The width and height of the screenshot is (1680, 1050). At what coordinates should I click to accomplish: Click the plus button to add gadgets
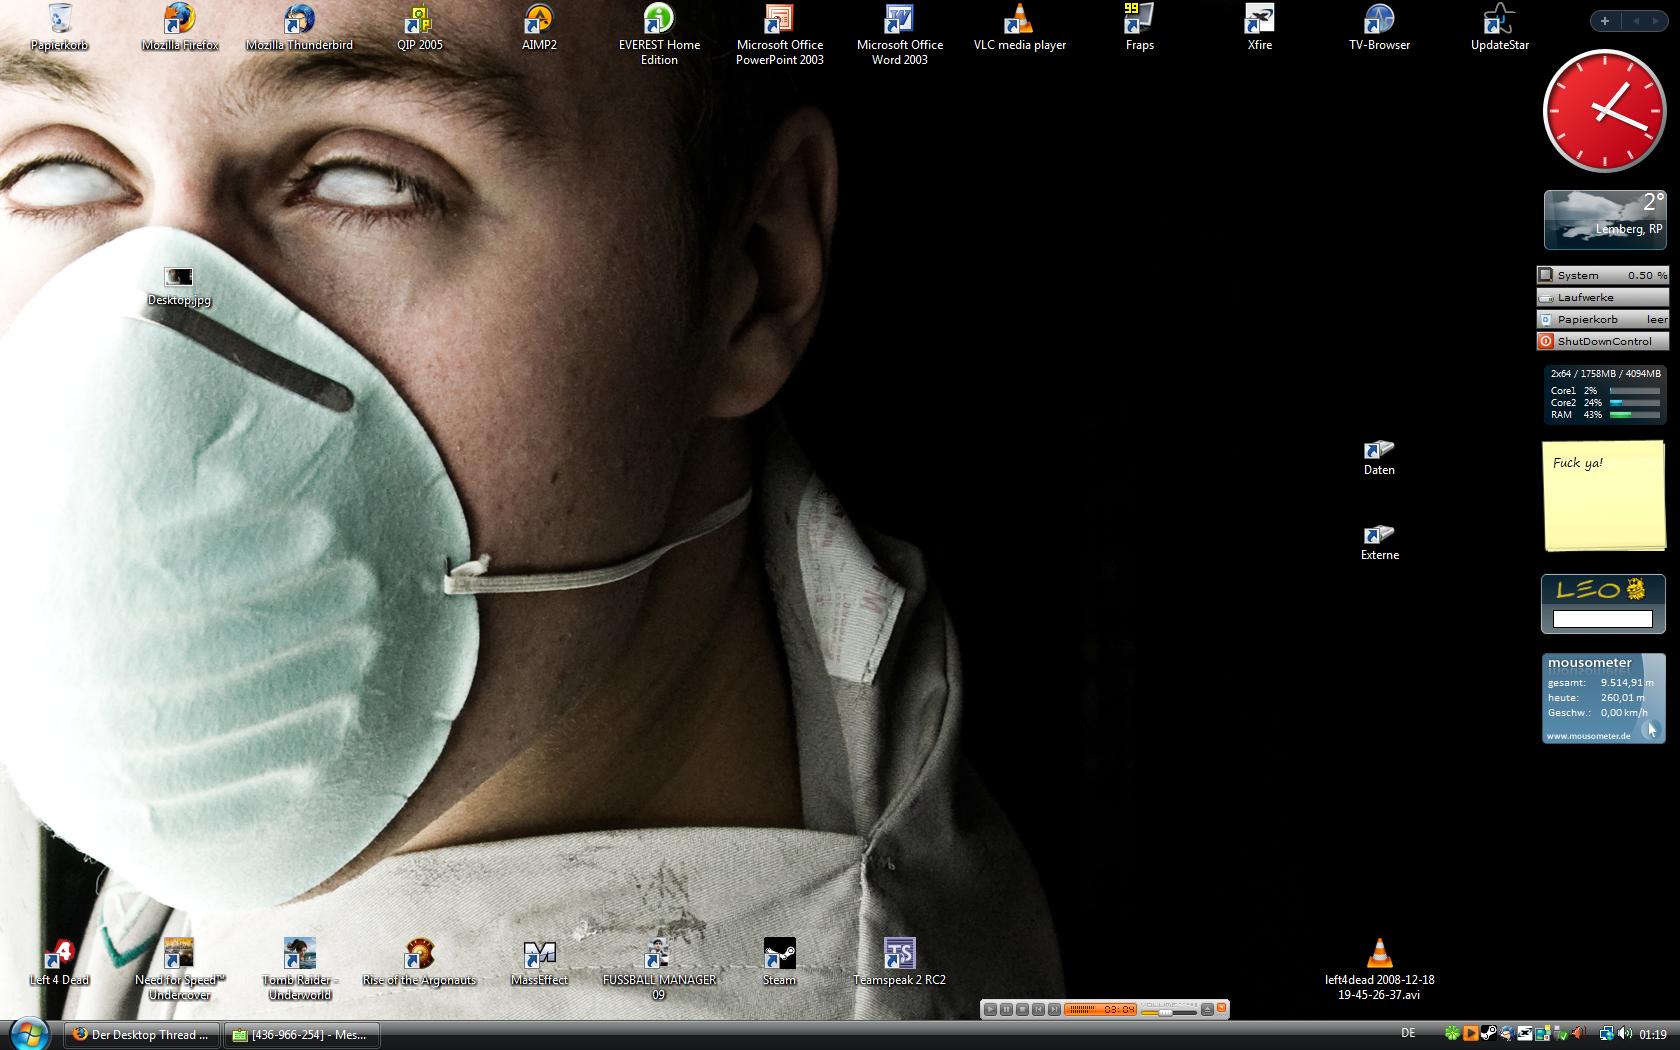click(x=1605, y=21)
